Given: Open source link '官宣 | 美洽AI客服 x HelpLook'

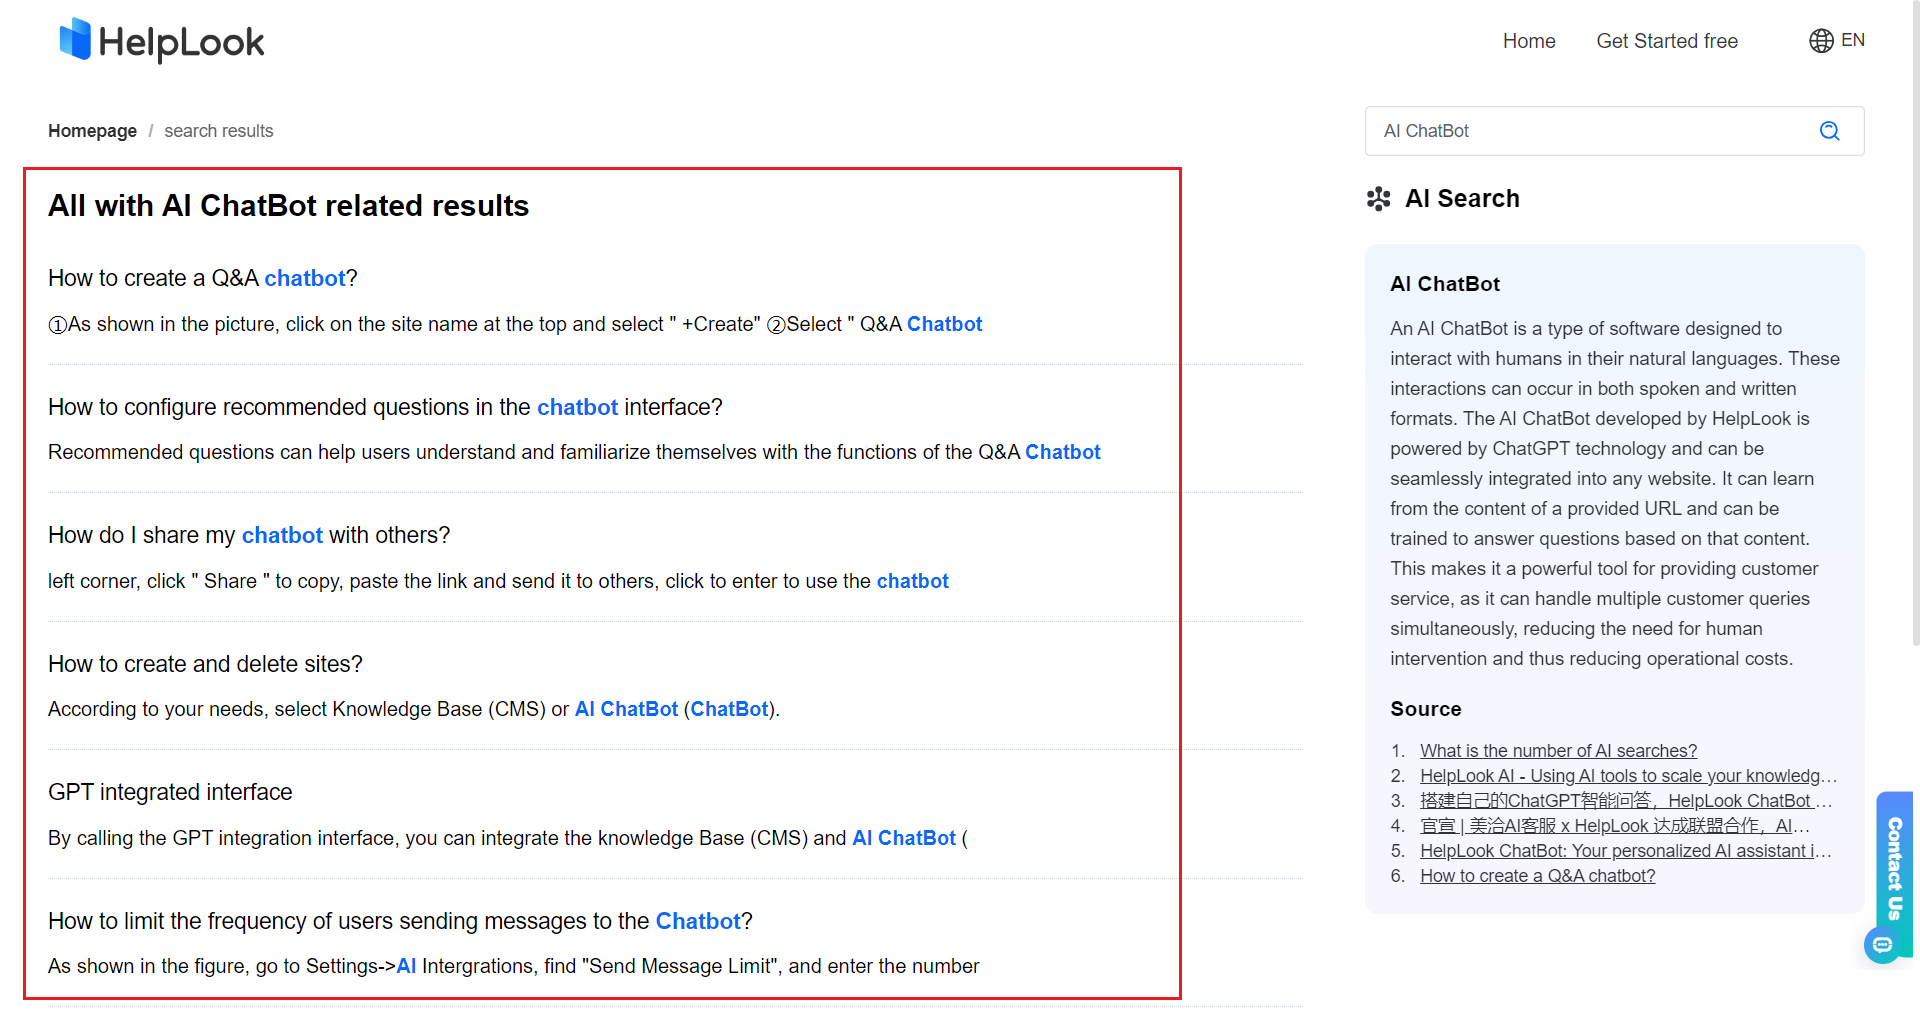Looking at the screenshot, I should (1615, 826).
